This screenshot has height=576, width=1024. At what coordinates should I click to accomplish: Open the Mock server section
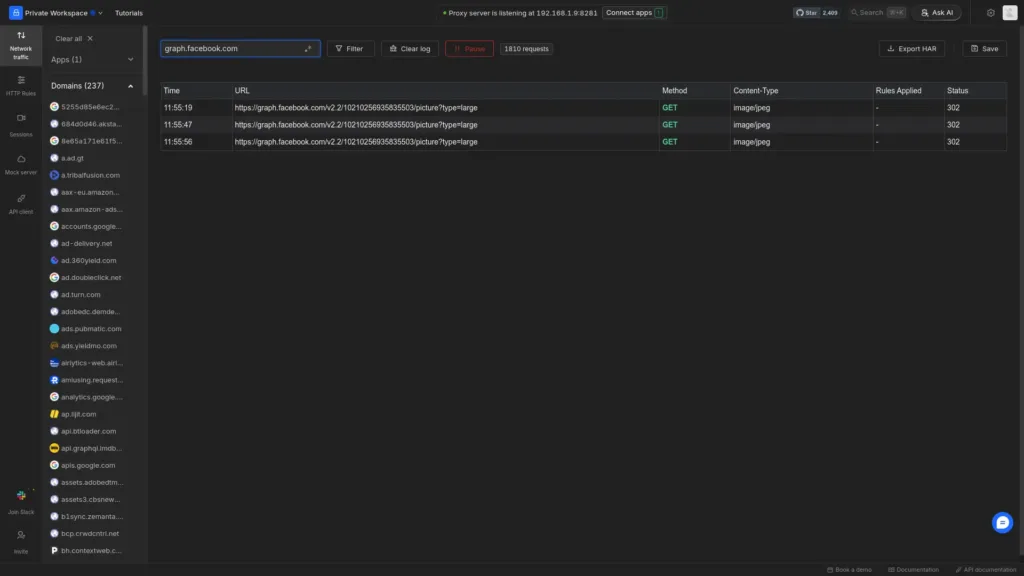21,165
